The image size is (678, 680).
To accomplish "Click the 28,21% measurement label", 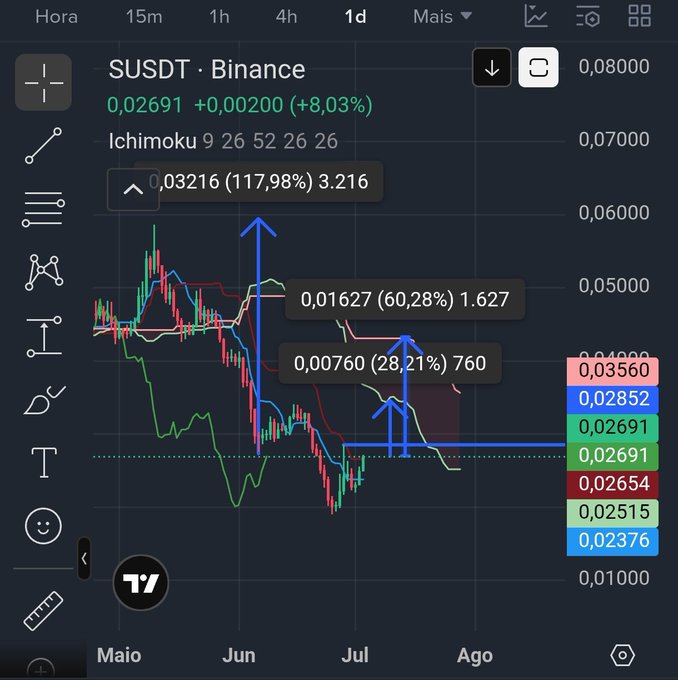I will coord(390,363).
